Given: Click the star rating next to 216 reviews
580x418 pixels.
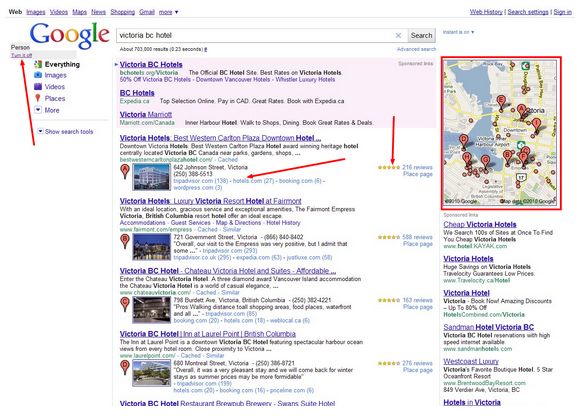Looking at the screenshot, I should (x=389, y=168).
